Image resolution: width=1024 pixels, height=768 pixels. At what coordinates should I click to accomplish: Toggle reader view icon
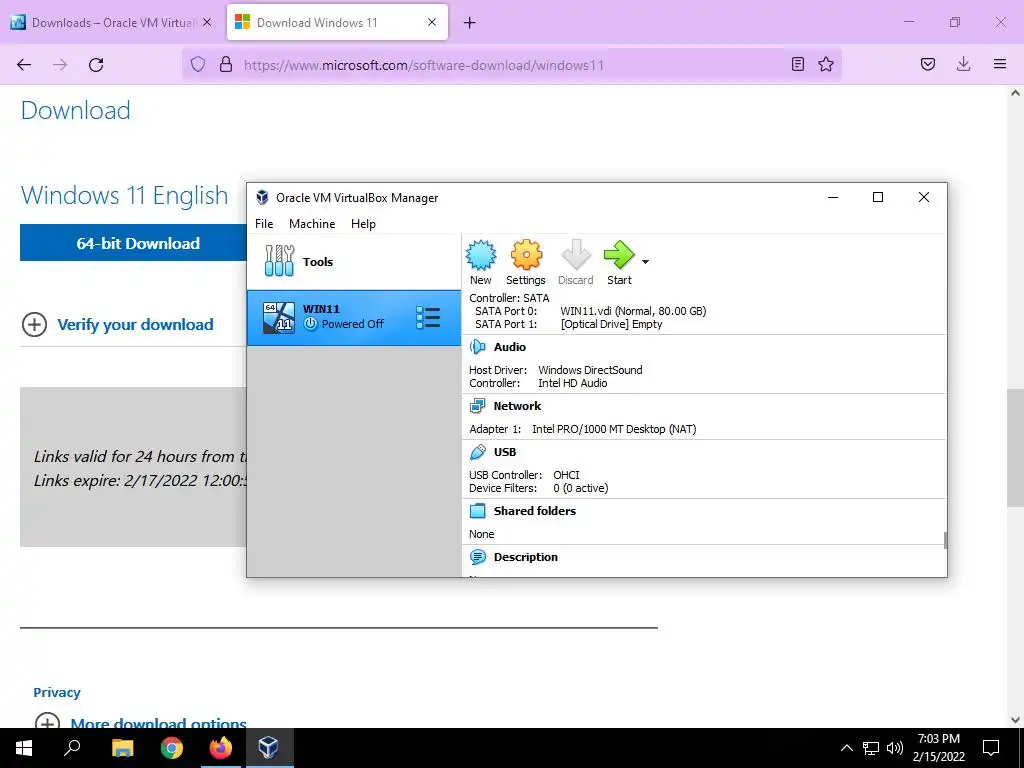[x=797, y=64]
